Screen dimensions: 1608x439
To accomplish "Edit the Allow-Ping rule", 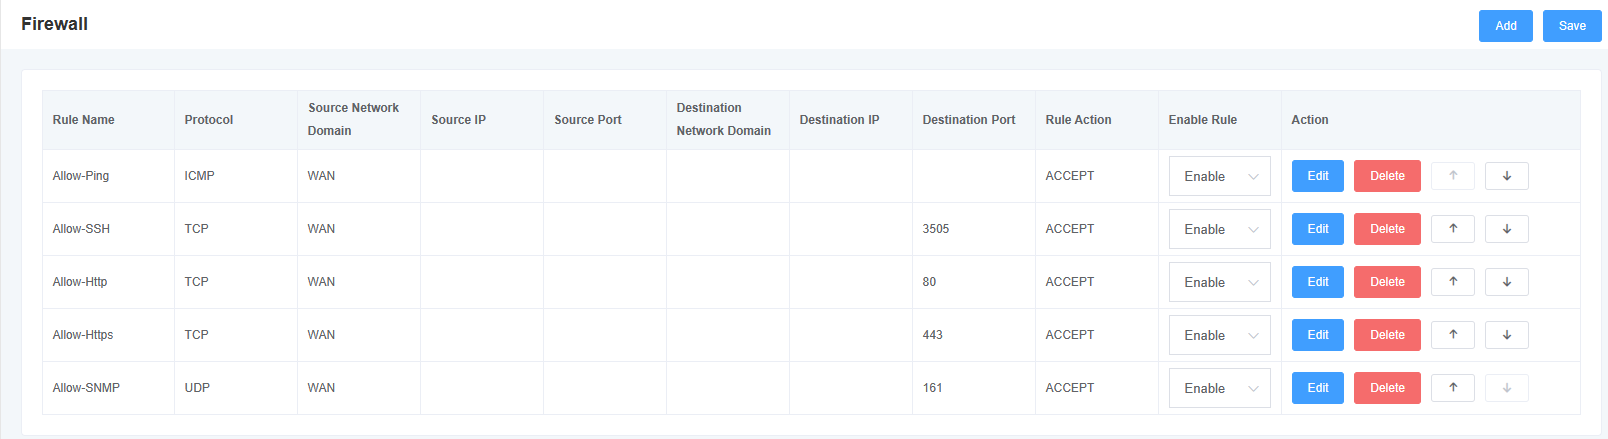I will [1318, 176].
